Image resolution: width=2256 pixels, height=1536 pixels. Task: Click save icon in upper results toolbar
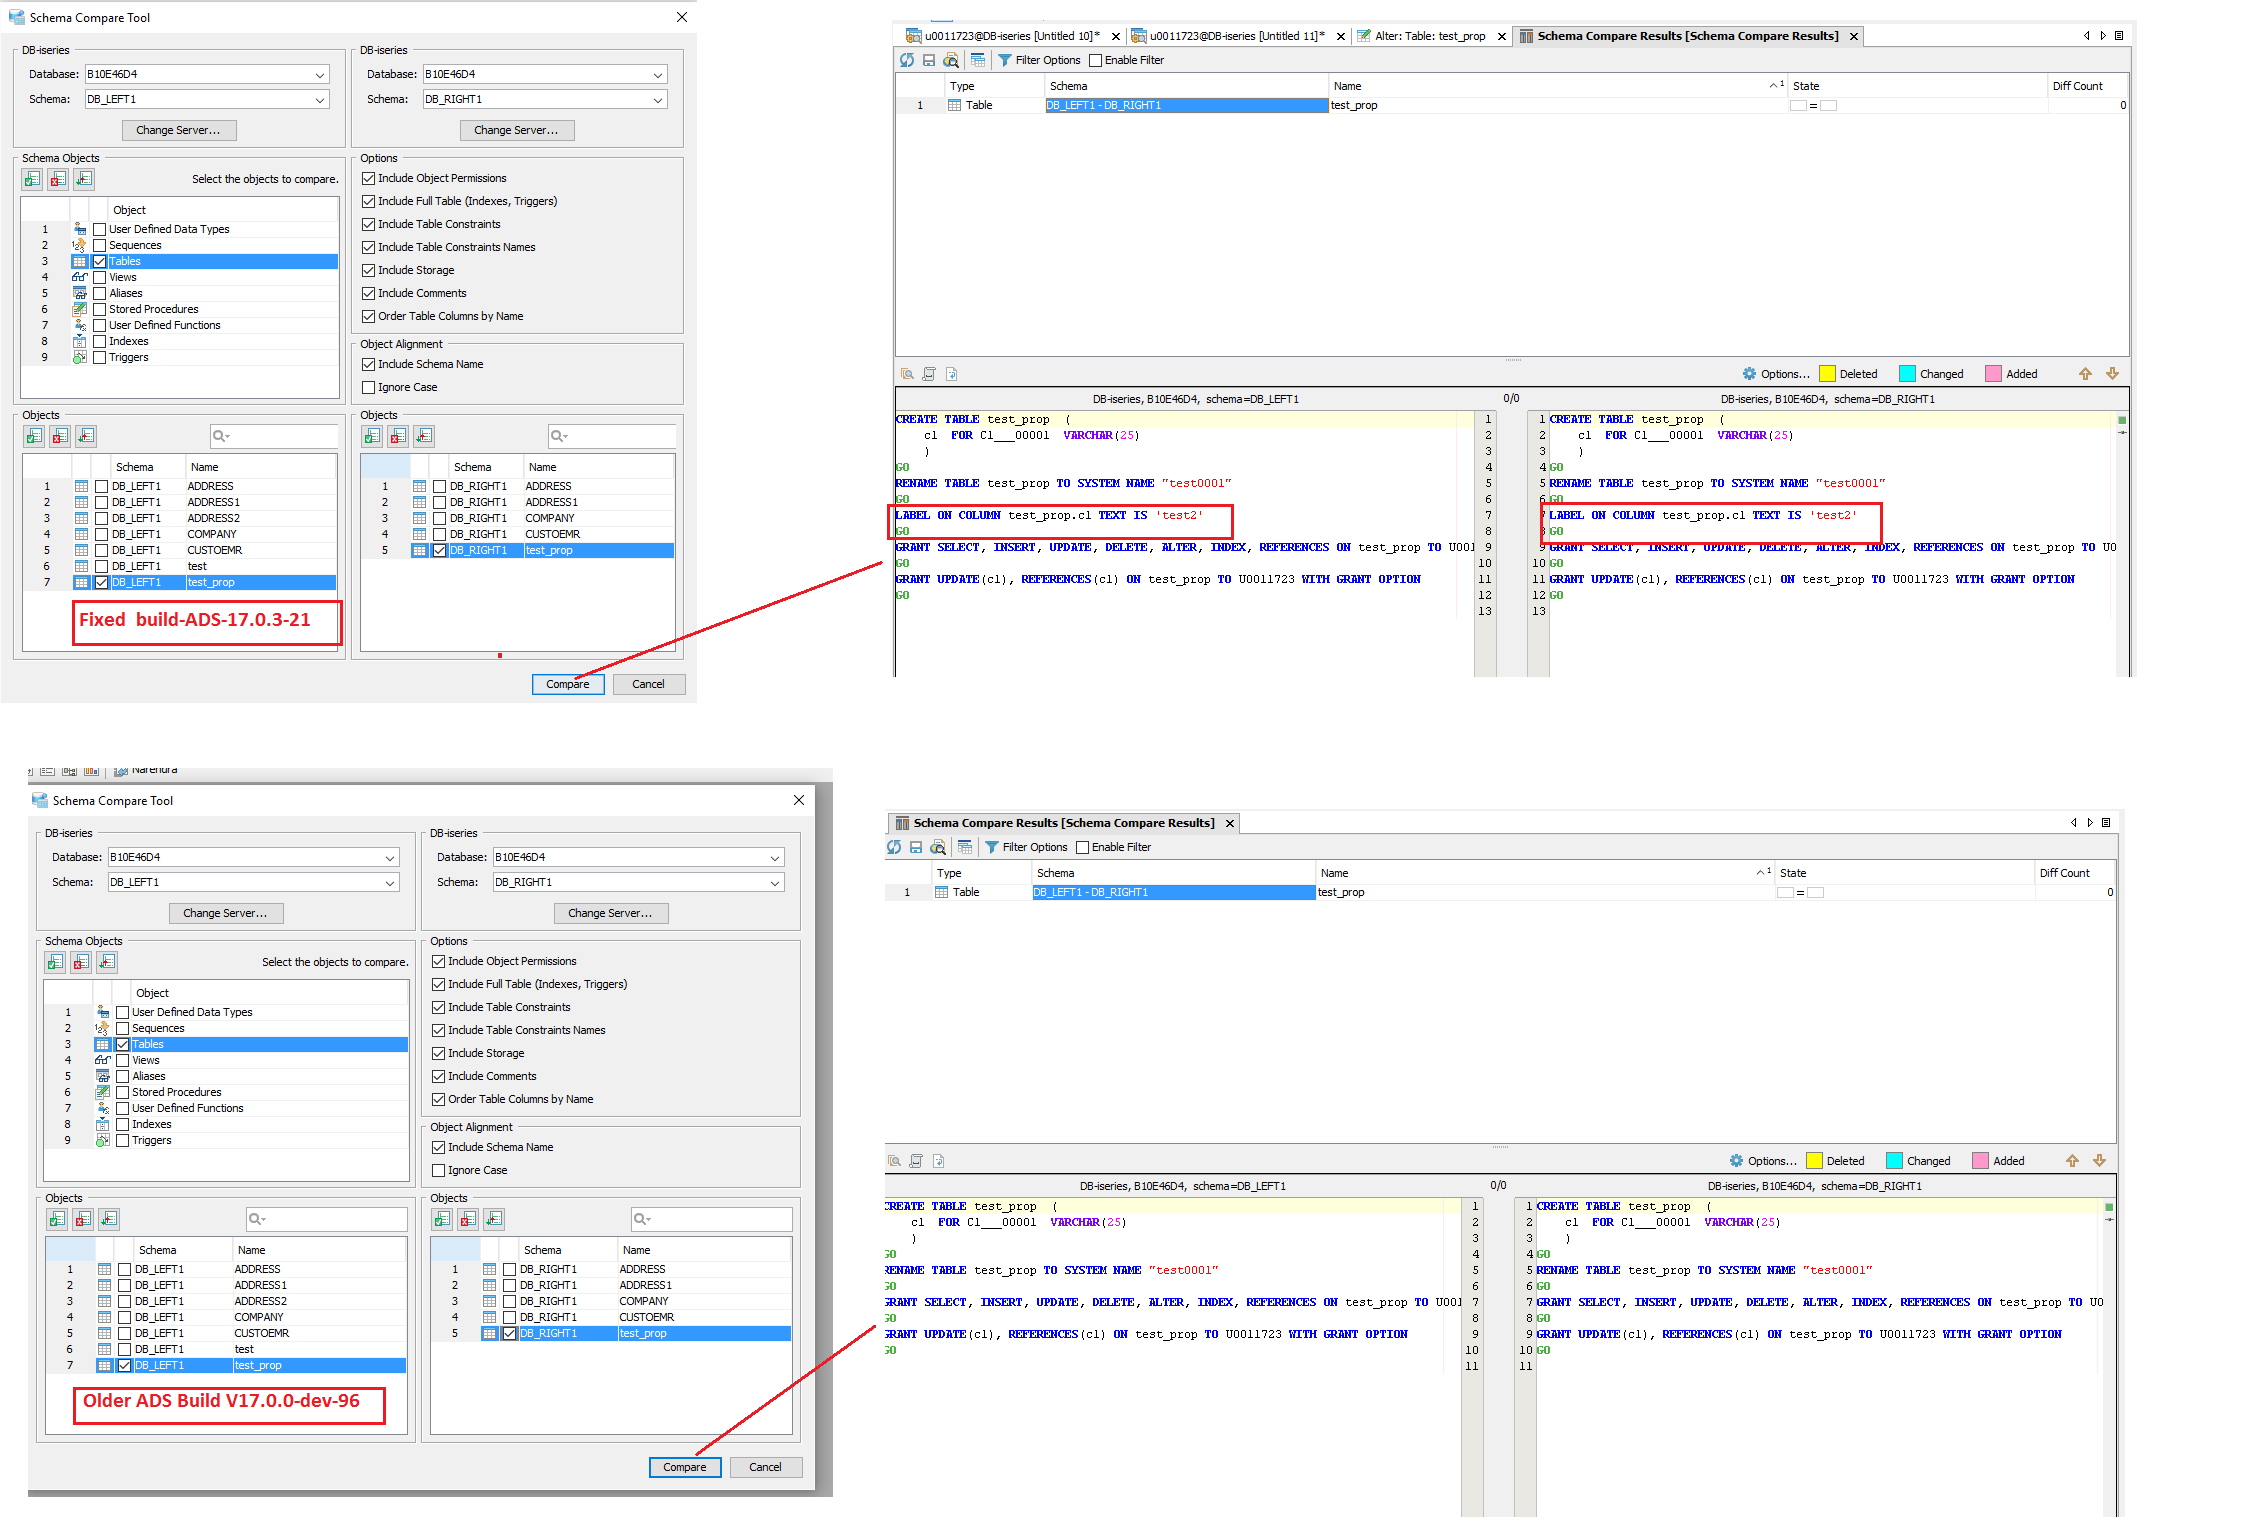tap(929, 60)
